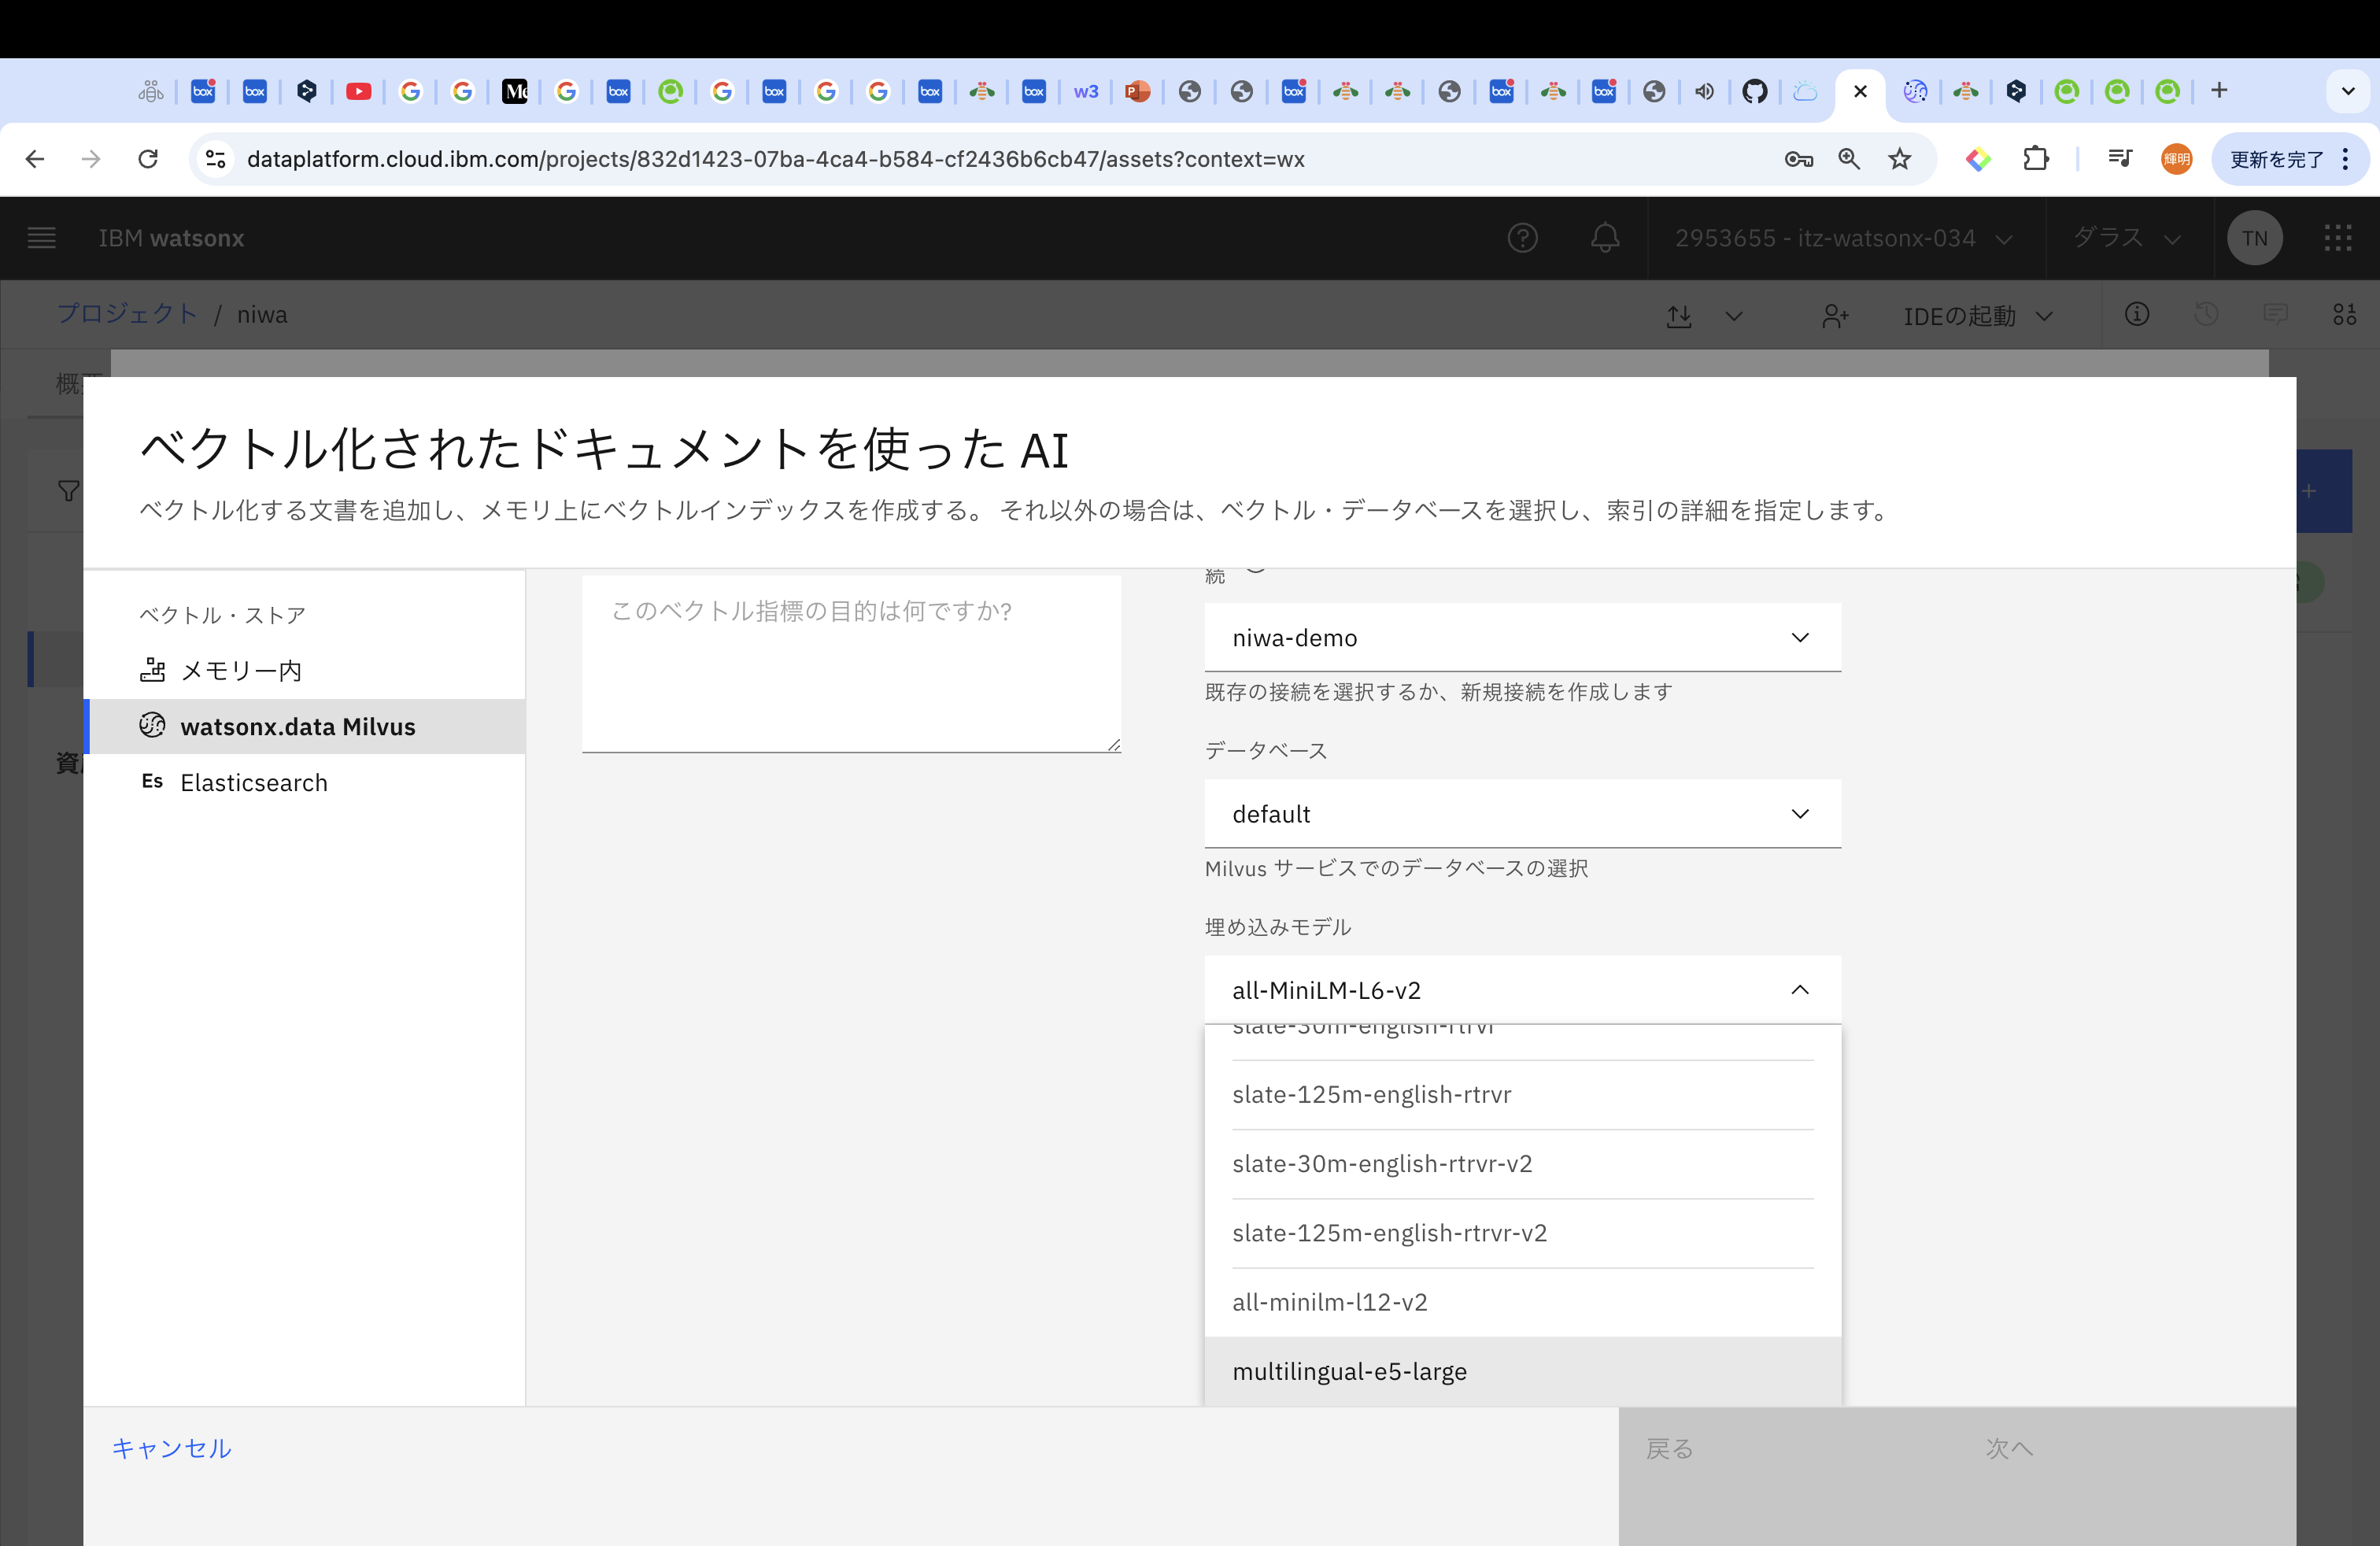2380x1546 pixels.
Task: Open the default database dropdown
Action: 1521,814
